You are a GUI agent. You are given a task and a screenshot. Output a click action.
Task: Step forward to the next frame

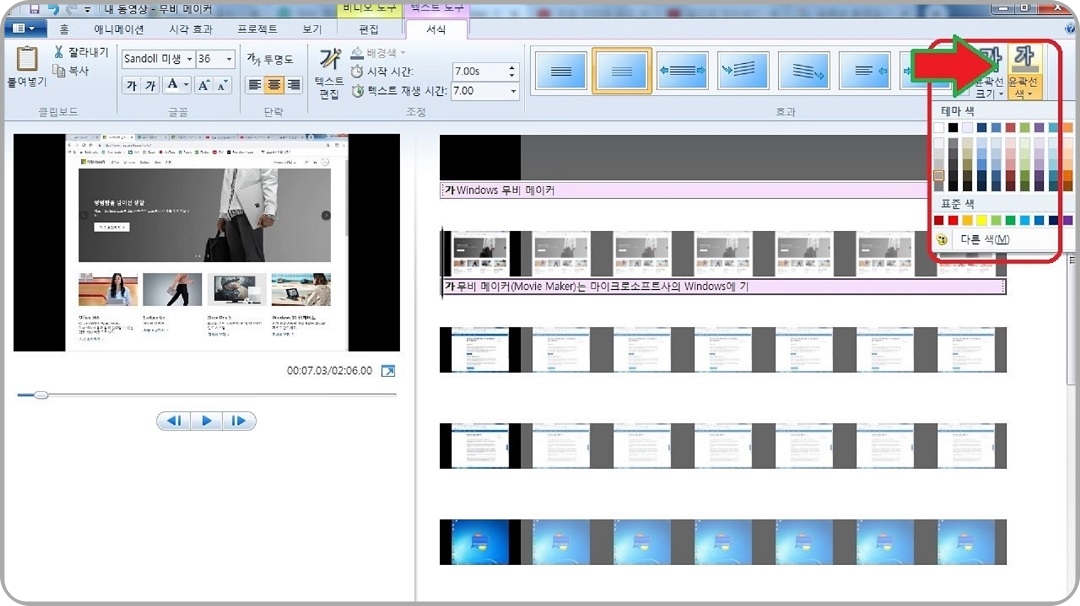pos(238,421)
